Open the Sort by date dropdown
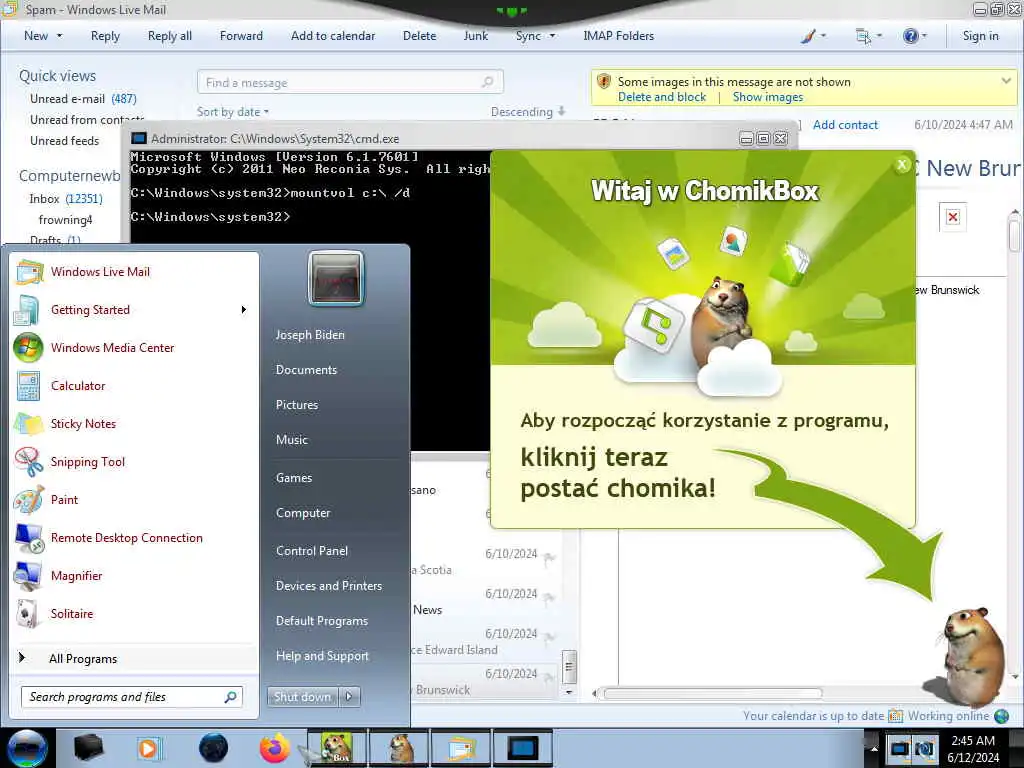1024x768 pixels. (232, 112)
